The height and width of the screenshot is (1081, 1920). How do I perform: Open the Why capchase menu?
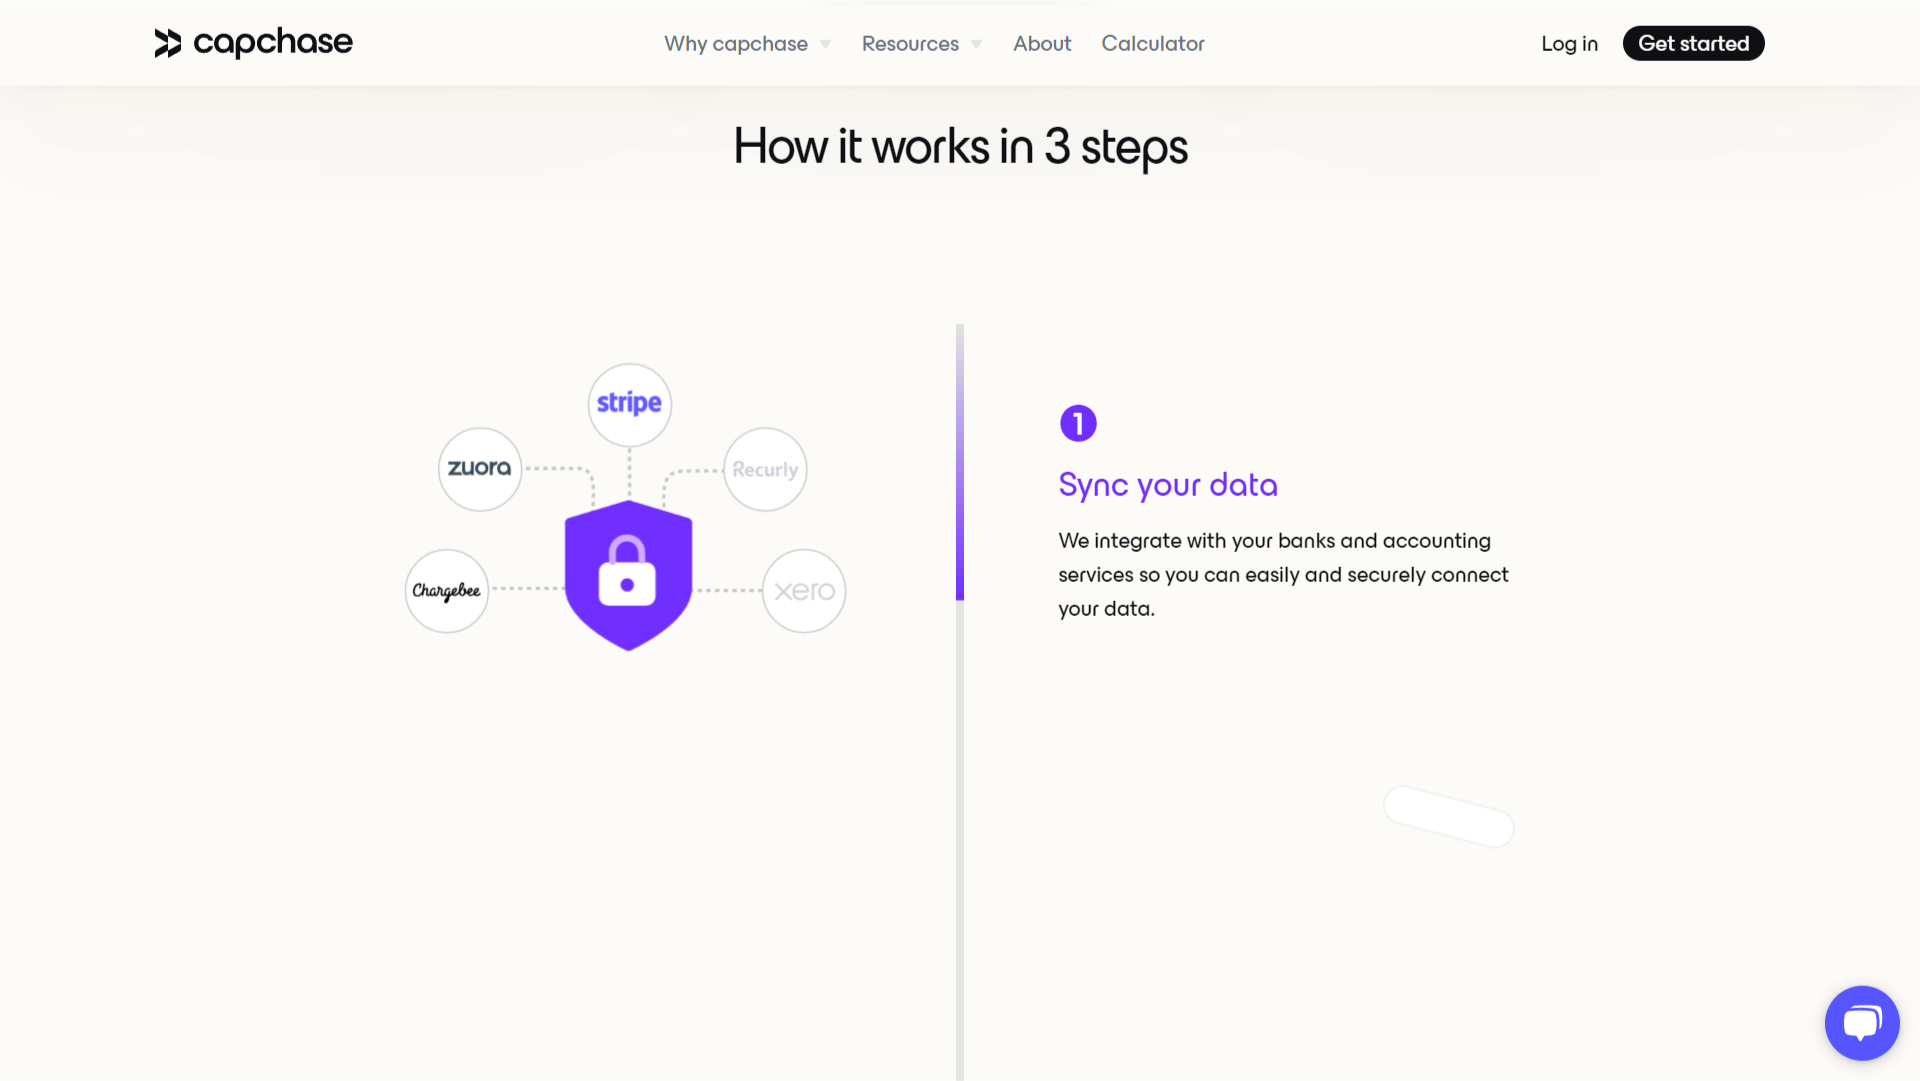736,43
